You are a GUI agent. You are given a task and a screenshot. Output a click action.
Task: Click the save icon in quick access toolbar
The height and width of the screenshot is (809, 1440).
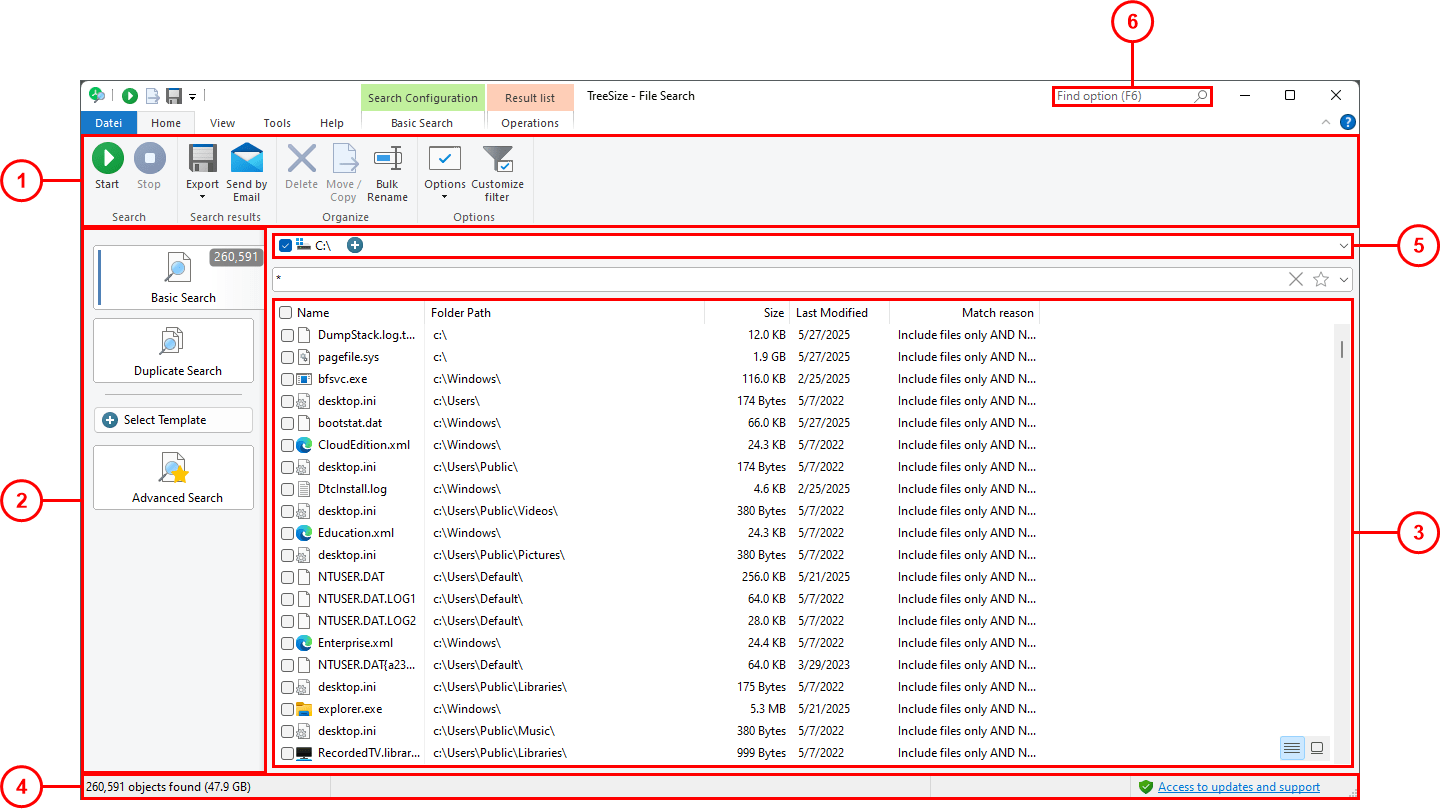(x=174, y=96)
